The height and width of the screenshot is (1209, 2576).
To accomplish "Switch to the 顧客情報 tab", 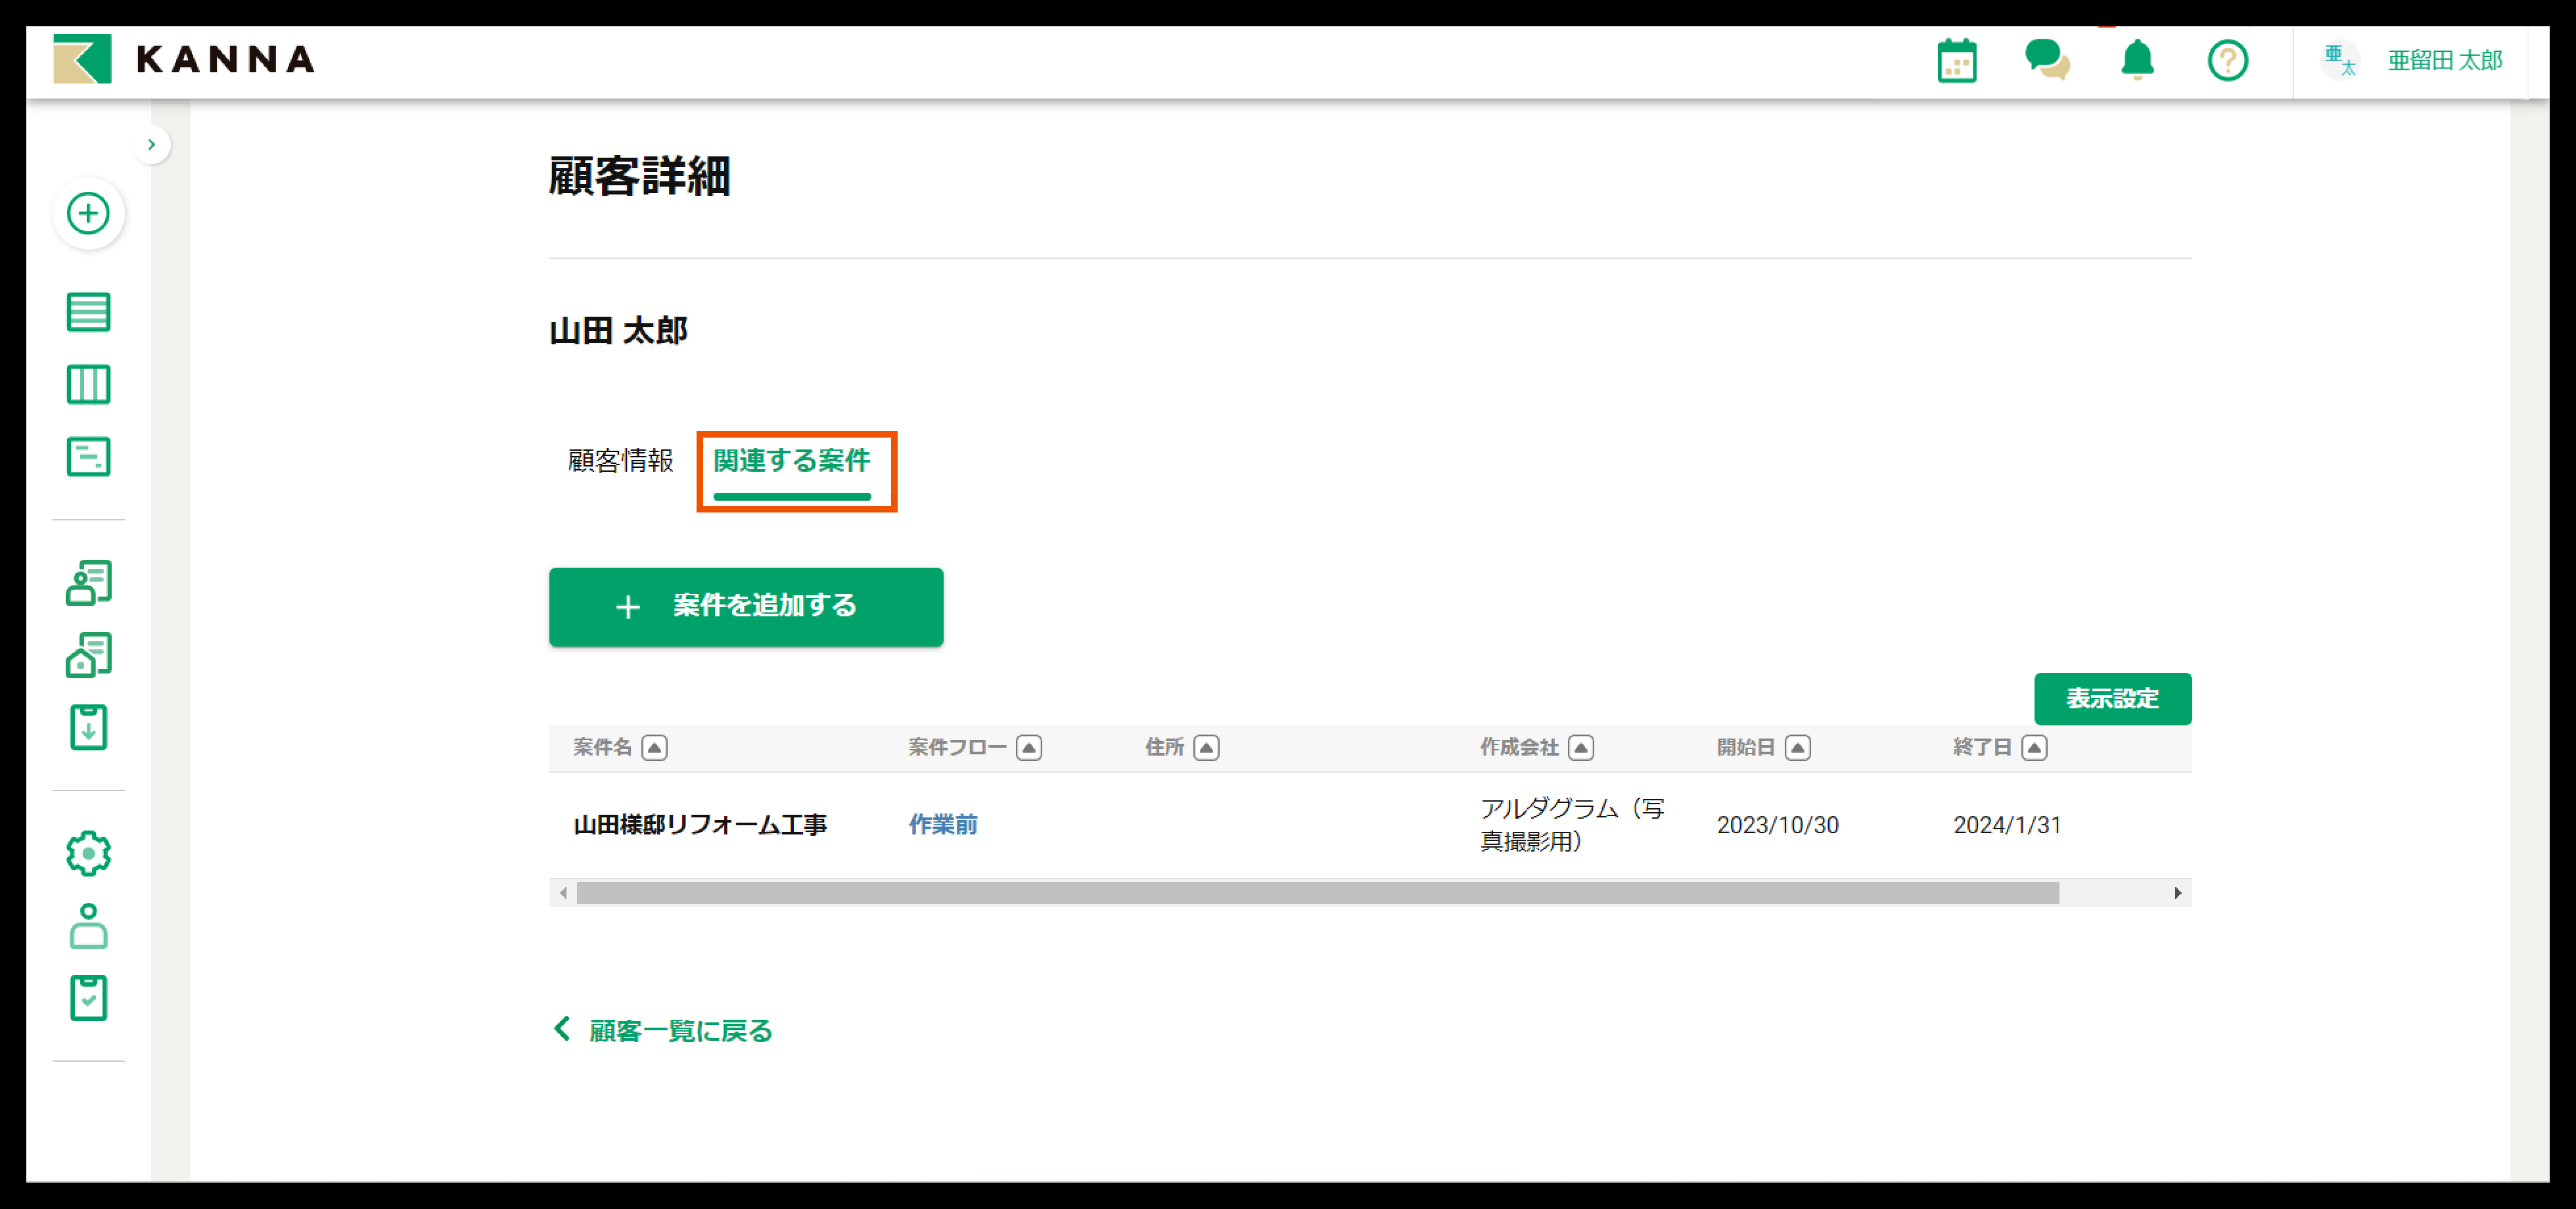I will [620, 460].
